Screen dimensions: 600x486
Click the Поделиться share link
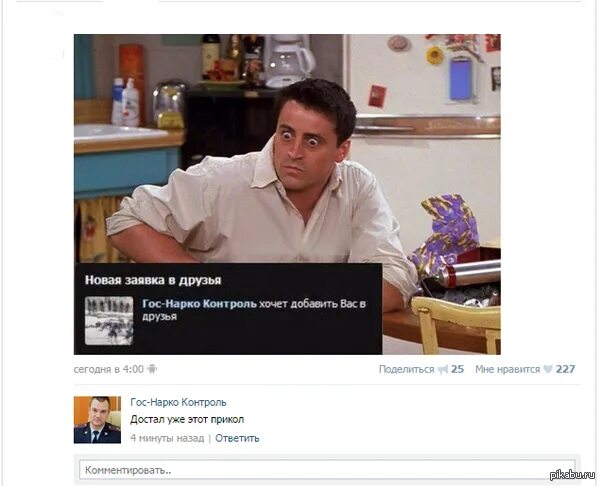[x=406, y=370]
